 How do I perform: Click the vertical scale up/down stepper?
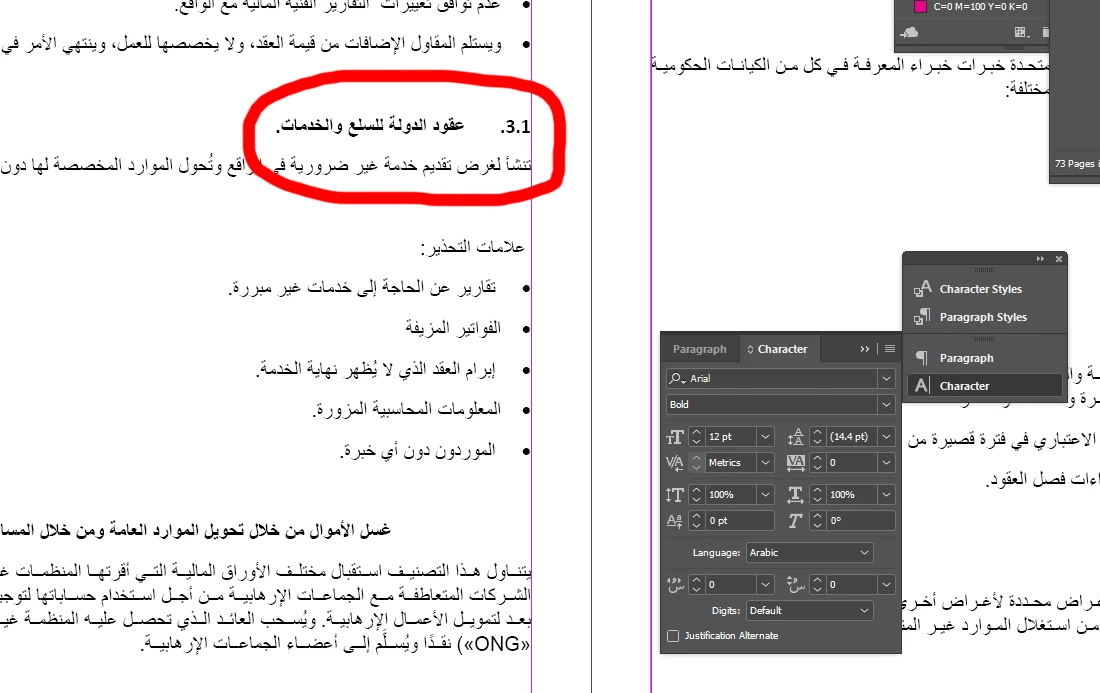696,495
